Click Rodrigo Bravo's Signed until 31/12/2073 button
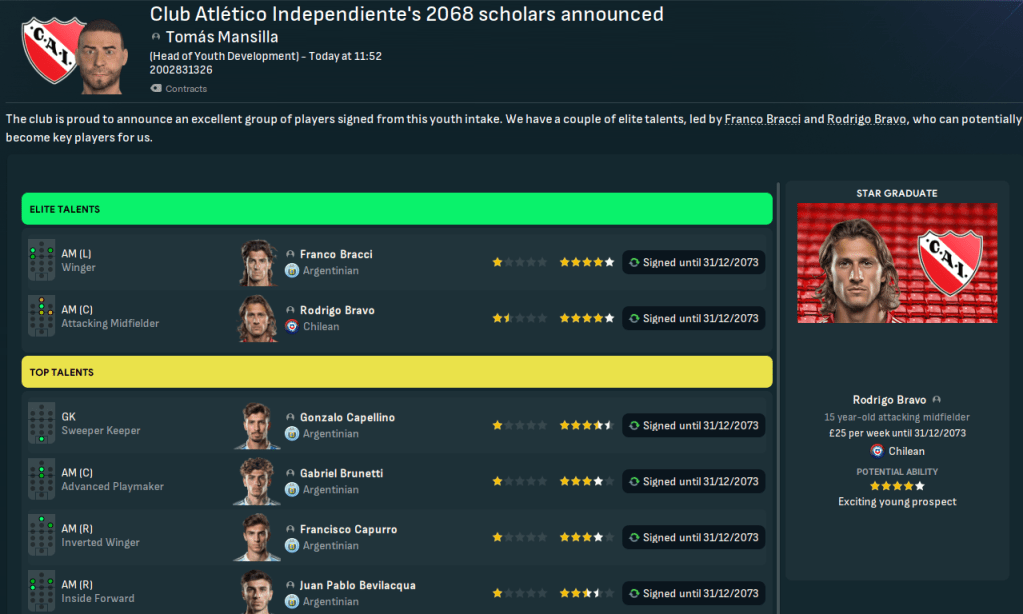This screenshot has height=614, width=1023. pyautogui.click(x=693, y=318)
